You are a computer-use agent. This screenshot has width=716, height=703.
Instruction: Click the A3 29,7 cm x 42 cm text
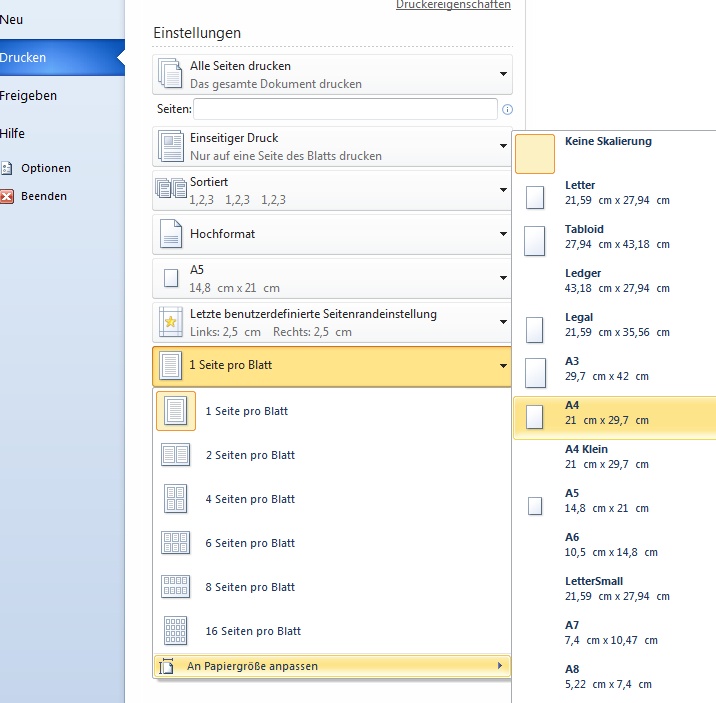(x=607, y=368)
